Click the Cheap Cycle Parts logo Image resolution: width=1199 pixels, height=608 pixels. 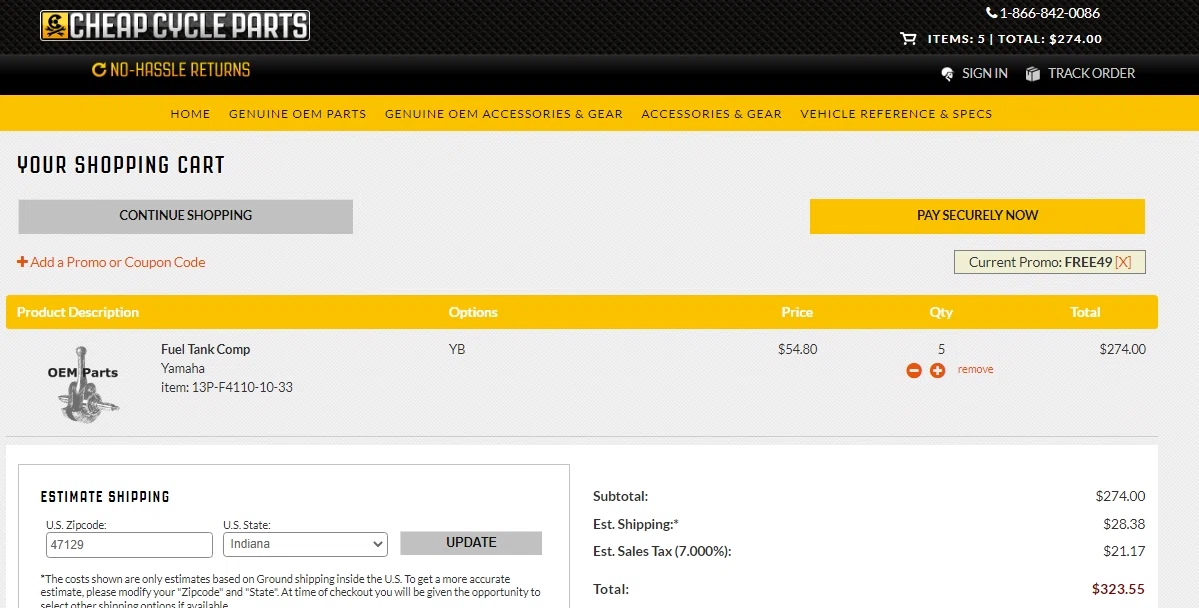(174, 25)
